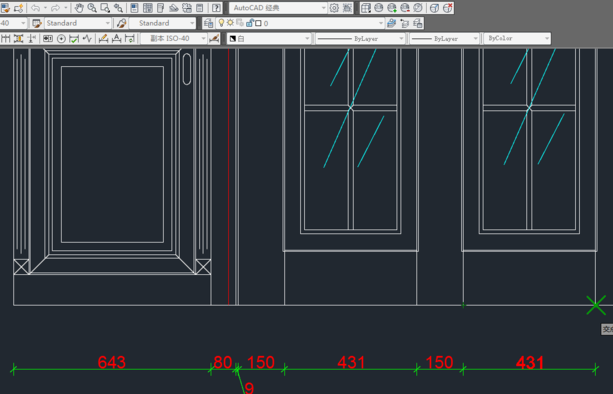Select the Dimension Text Edit tool
This screenshot has width=613, height=394.
[x=117, y=38]
